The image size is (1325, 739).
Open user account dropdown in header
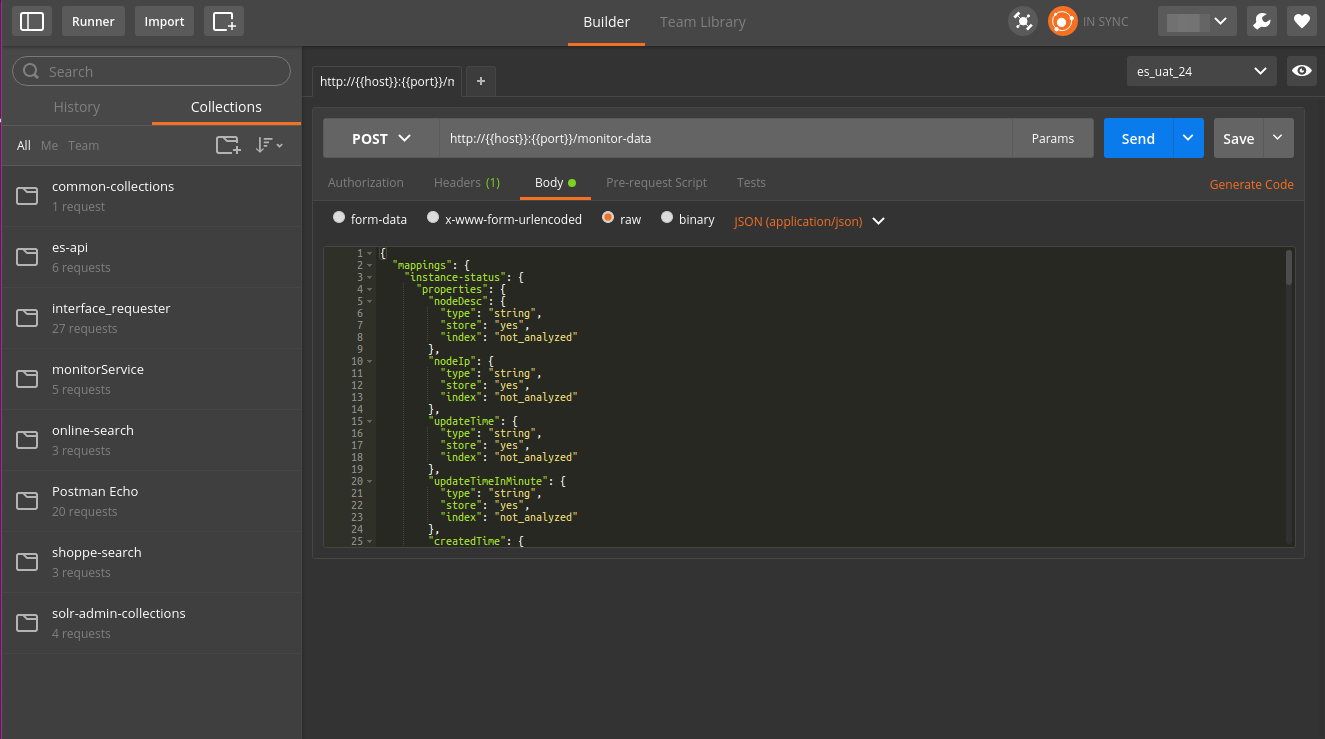1197,21
